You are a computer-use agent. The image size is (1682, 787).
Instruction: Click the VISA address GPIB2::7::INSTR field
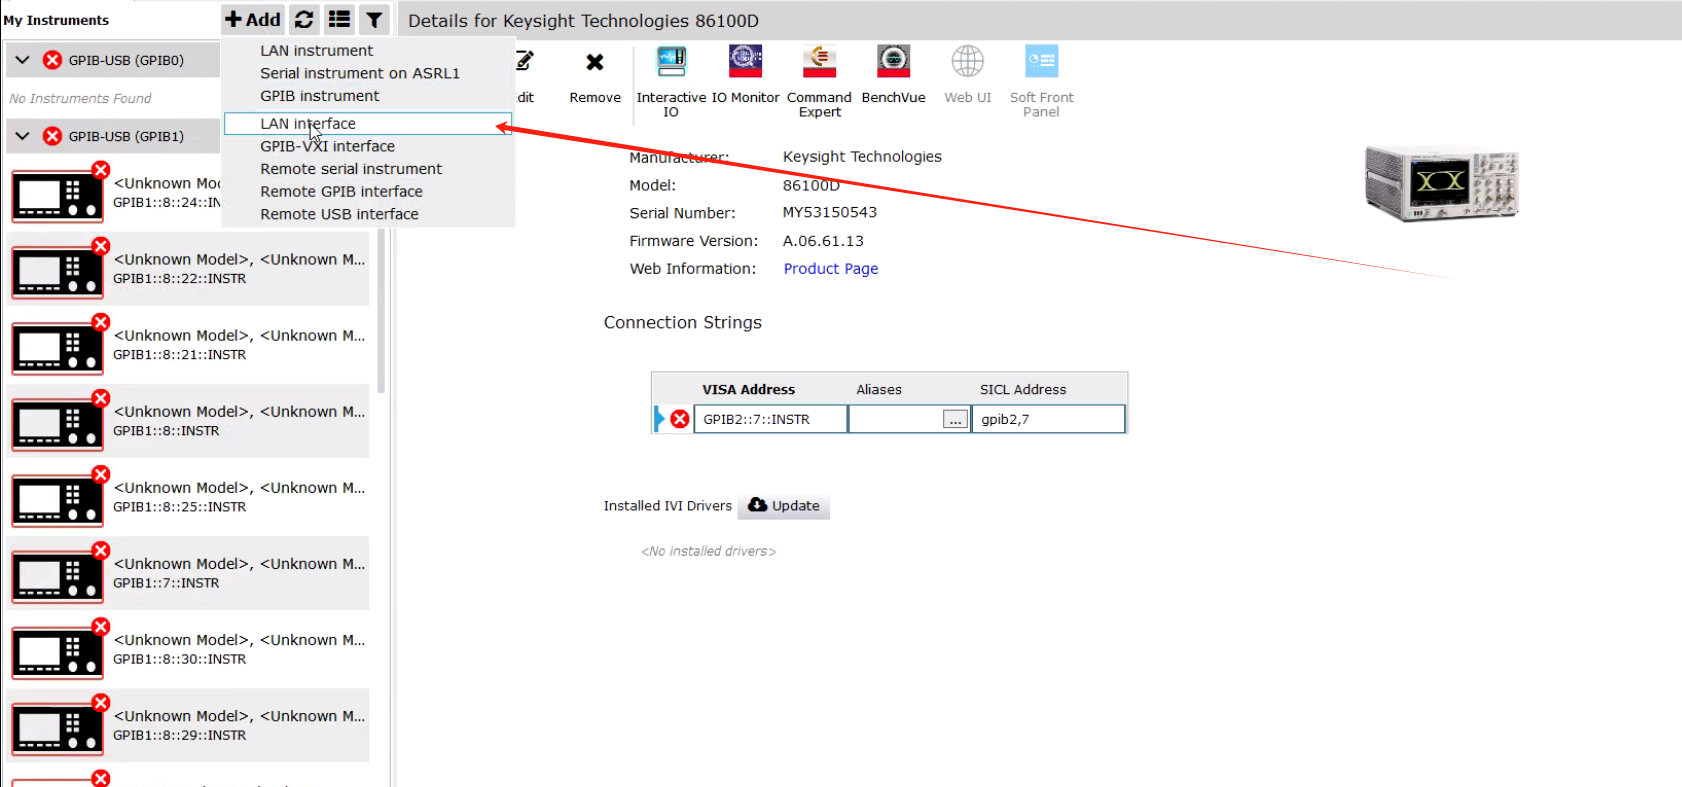(x=770, y=420)
